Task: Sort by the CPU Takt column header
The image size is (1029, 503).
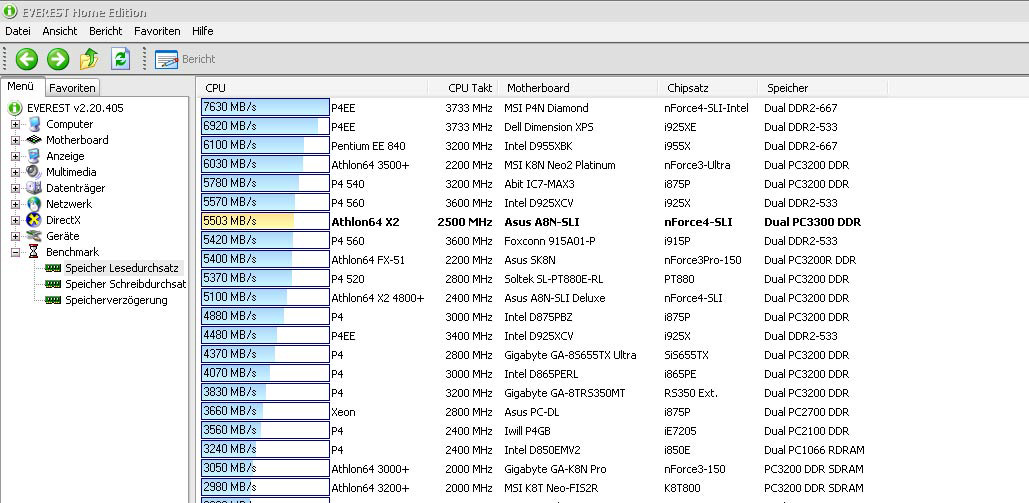Action: (x=463, y=88)
